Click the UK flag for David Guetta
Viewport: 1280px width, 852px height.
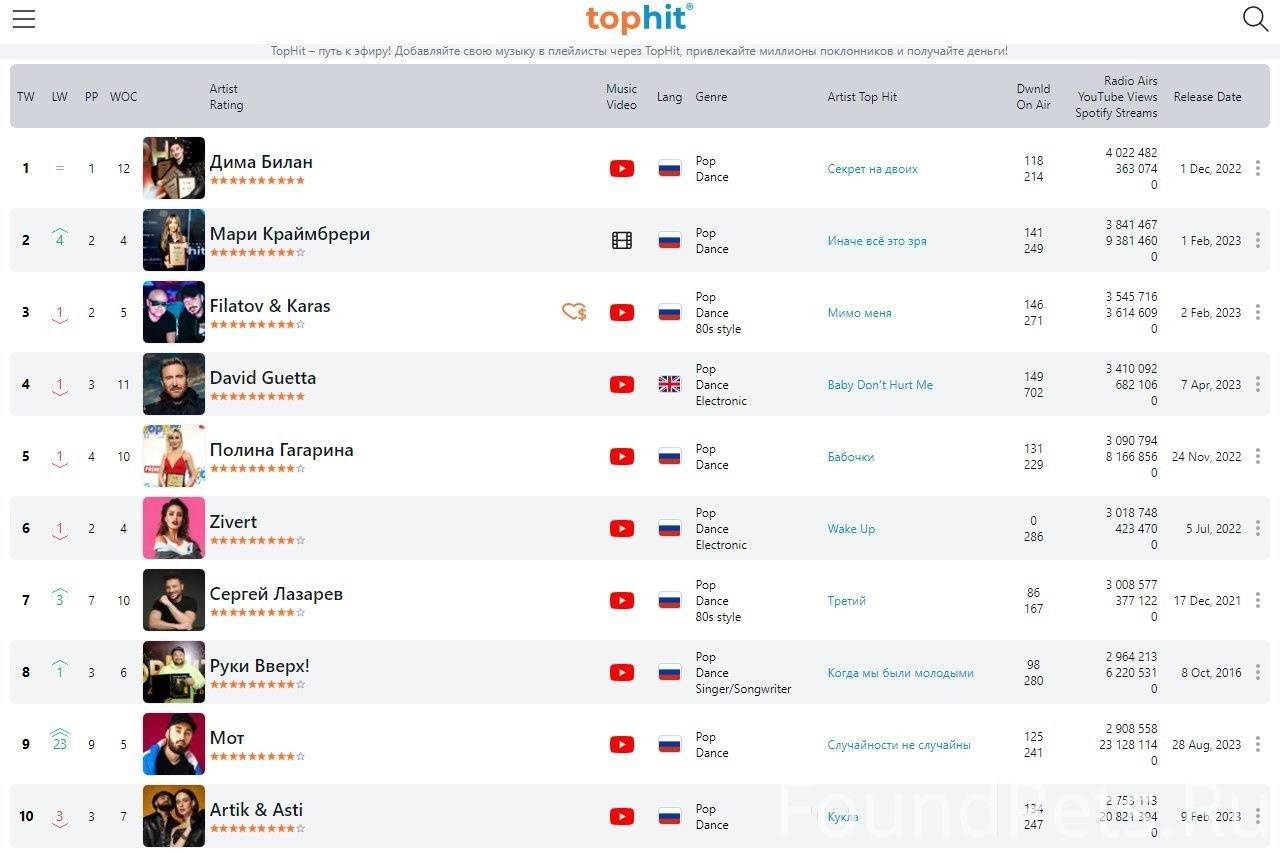(x=669, y=385)
